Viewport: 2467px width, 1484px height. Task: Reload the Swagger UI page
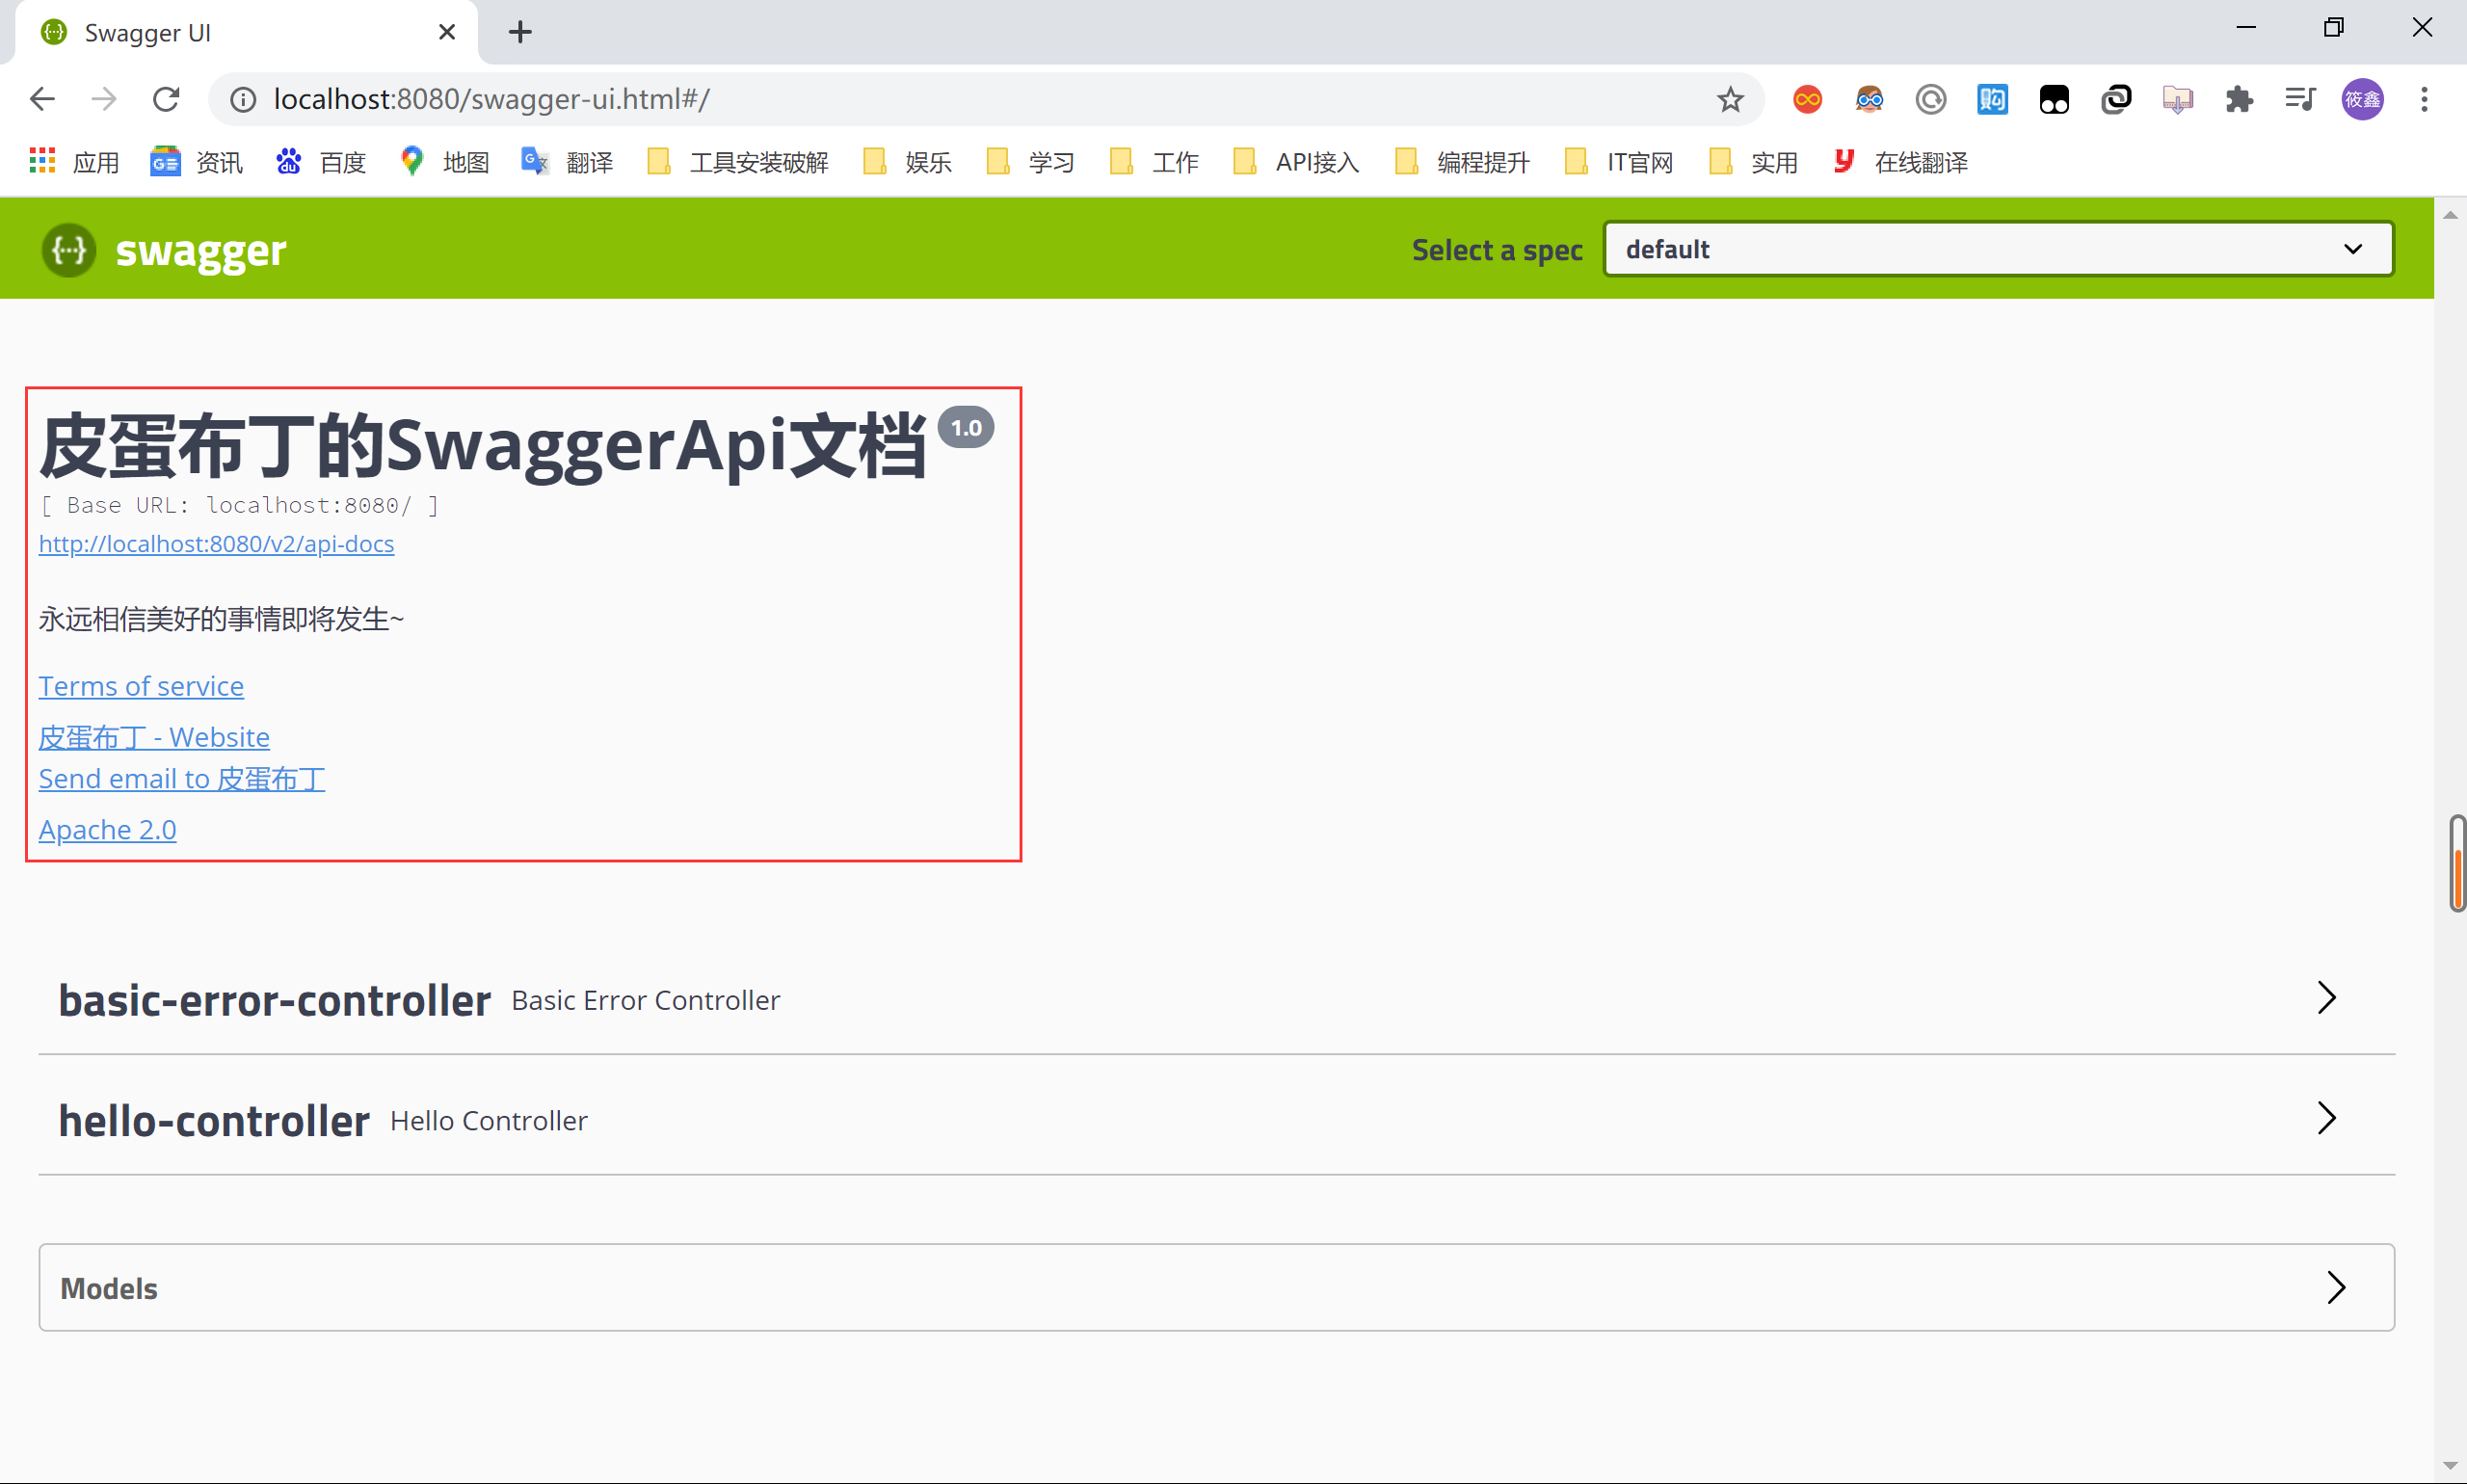(x=166, y=99)
